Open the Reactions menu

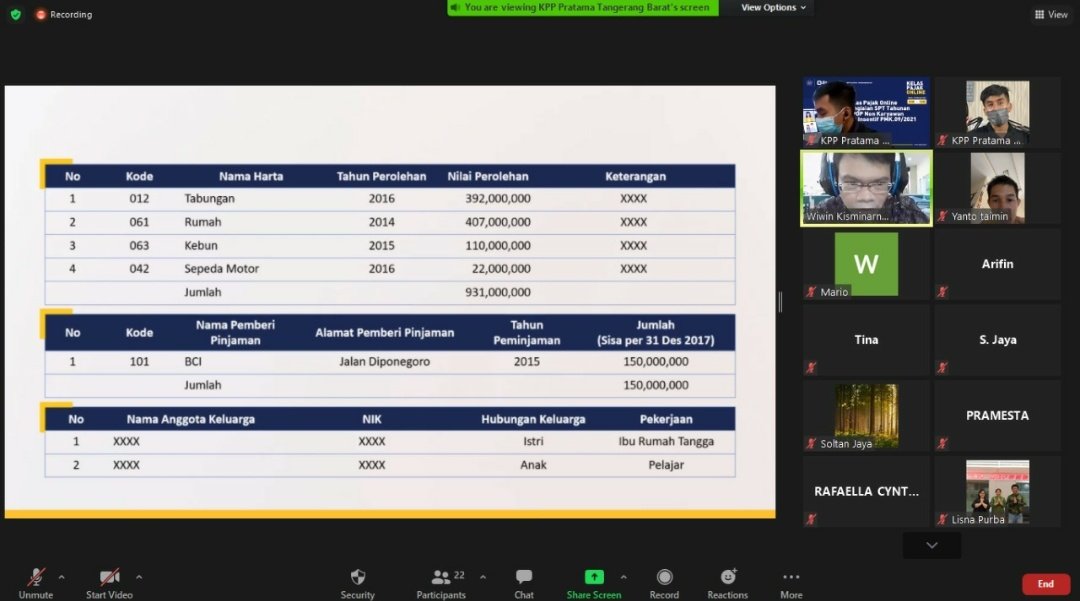[727, 578]
